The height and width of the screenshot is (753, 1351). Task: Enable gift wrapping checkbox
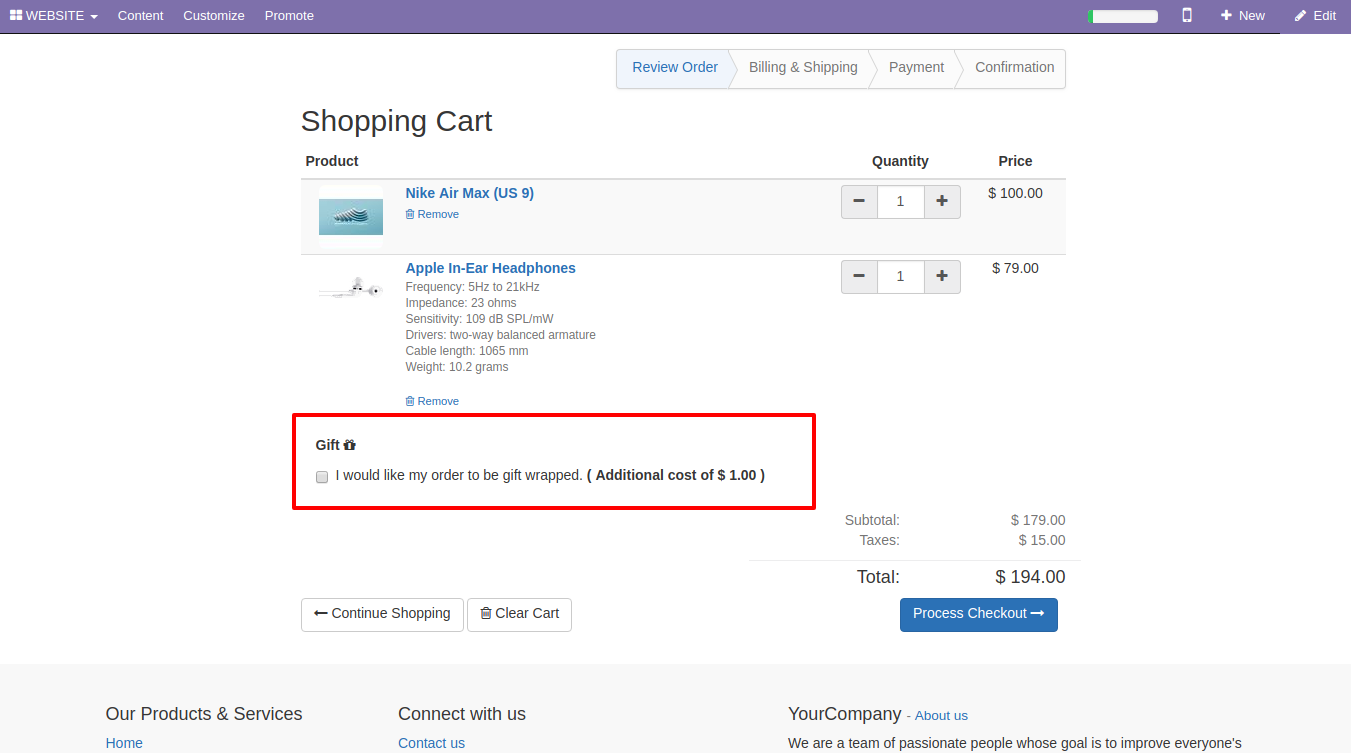tap(322, 477)
